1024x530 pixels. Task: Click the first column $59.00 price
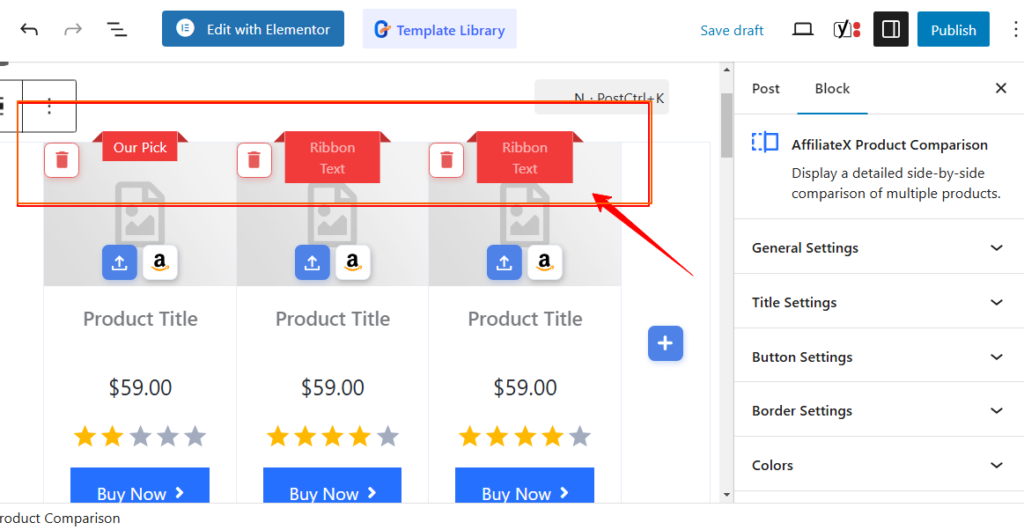[140, 388]
